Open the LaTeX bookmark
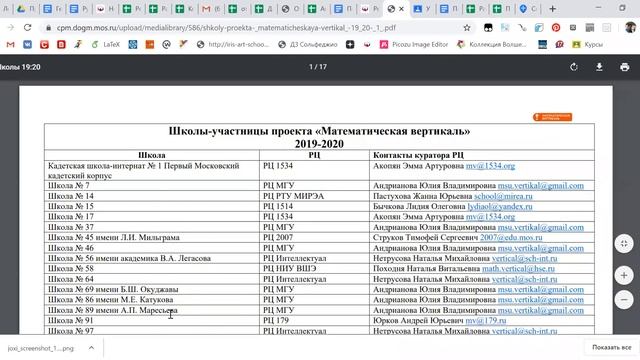 pyautogui.click(x=105, y=44)
